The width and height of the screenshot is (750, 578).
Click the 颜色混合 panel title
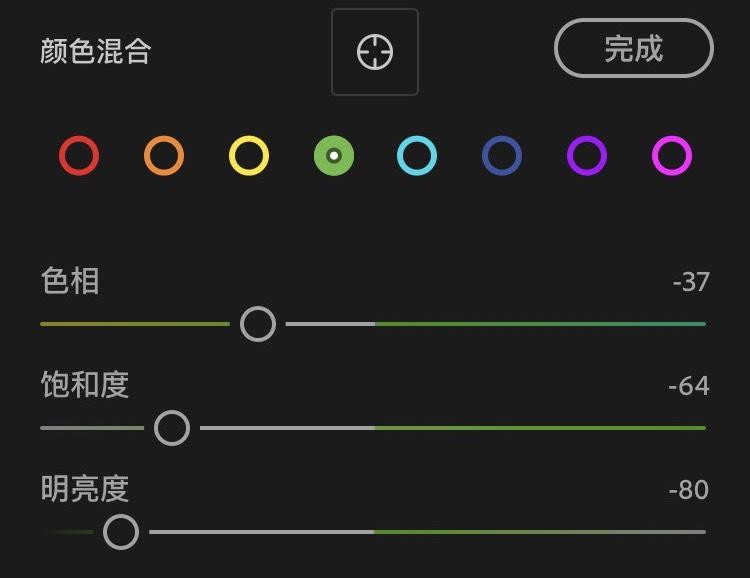coord(96,51)
